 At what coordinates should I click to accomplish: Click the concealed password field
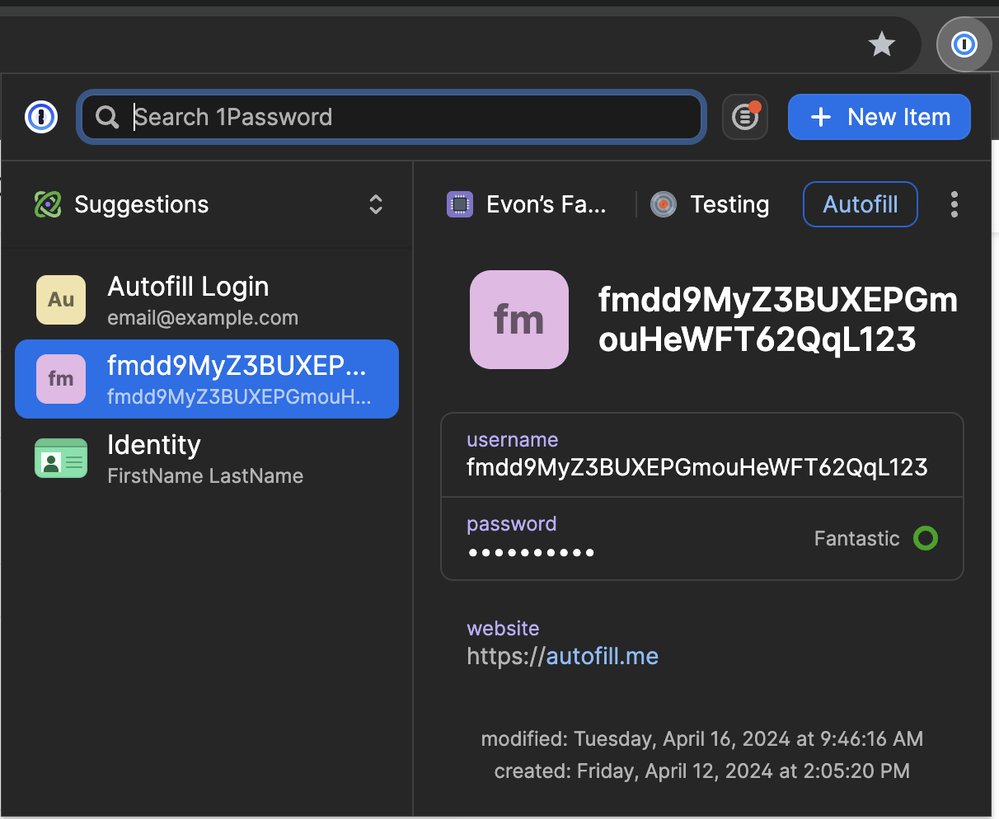pyautogui.click(x=702, y=539)
